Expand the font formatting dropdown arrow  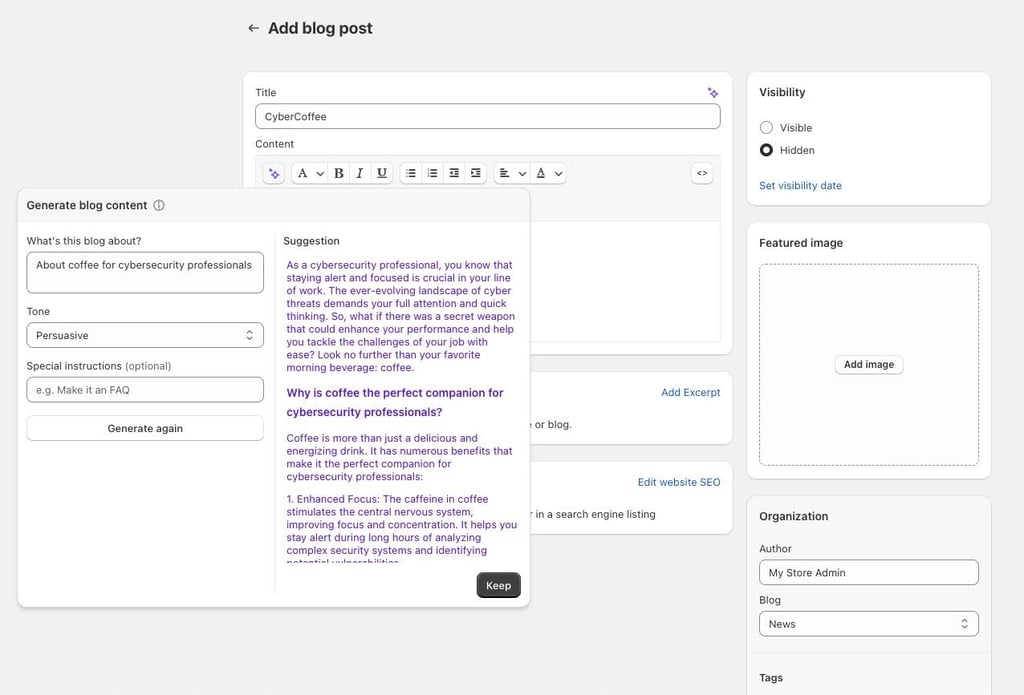coord(320,174)
